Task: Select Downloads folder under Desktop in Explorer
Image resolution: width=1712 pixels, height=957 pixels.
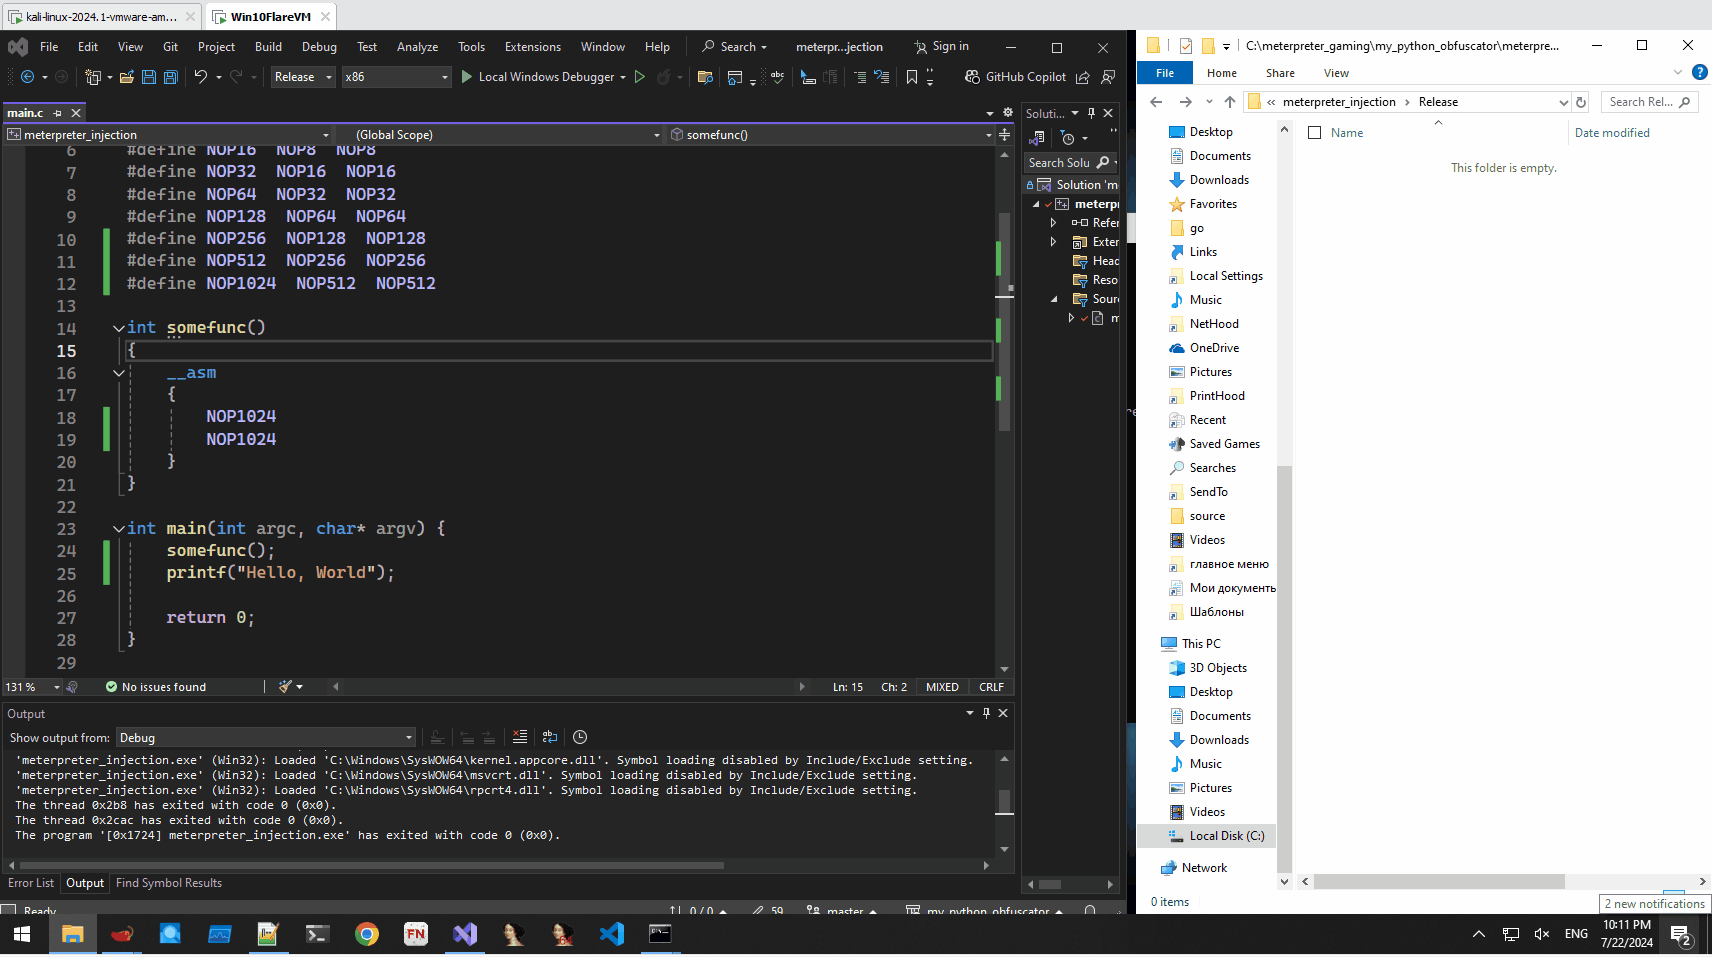Action: click(1218, 180)
